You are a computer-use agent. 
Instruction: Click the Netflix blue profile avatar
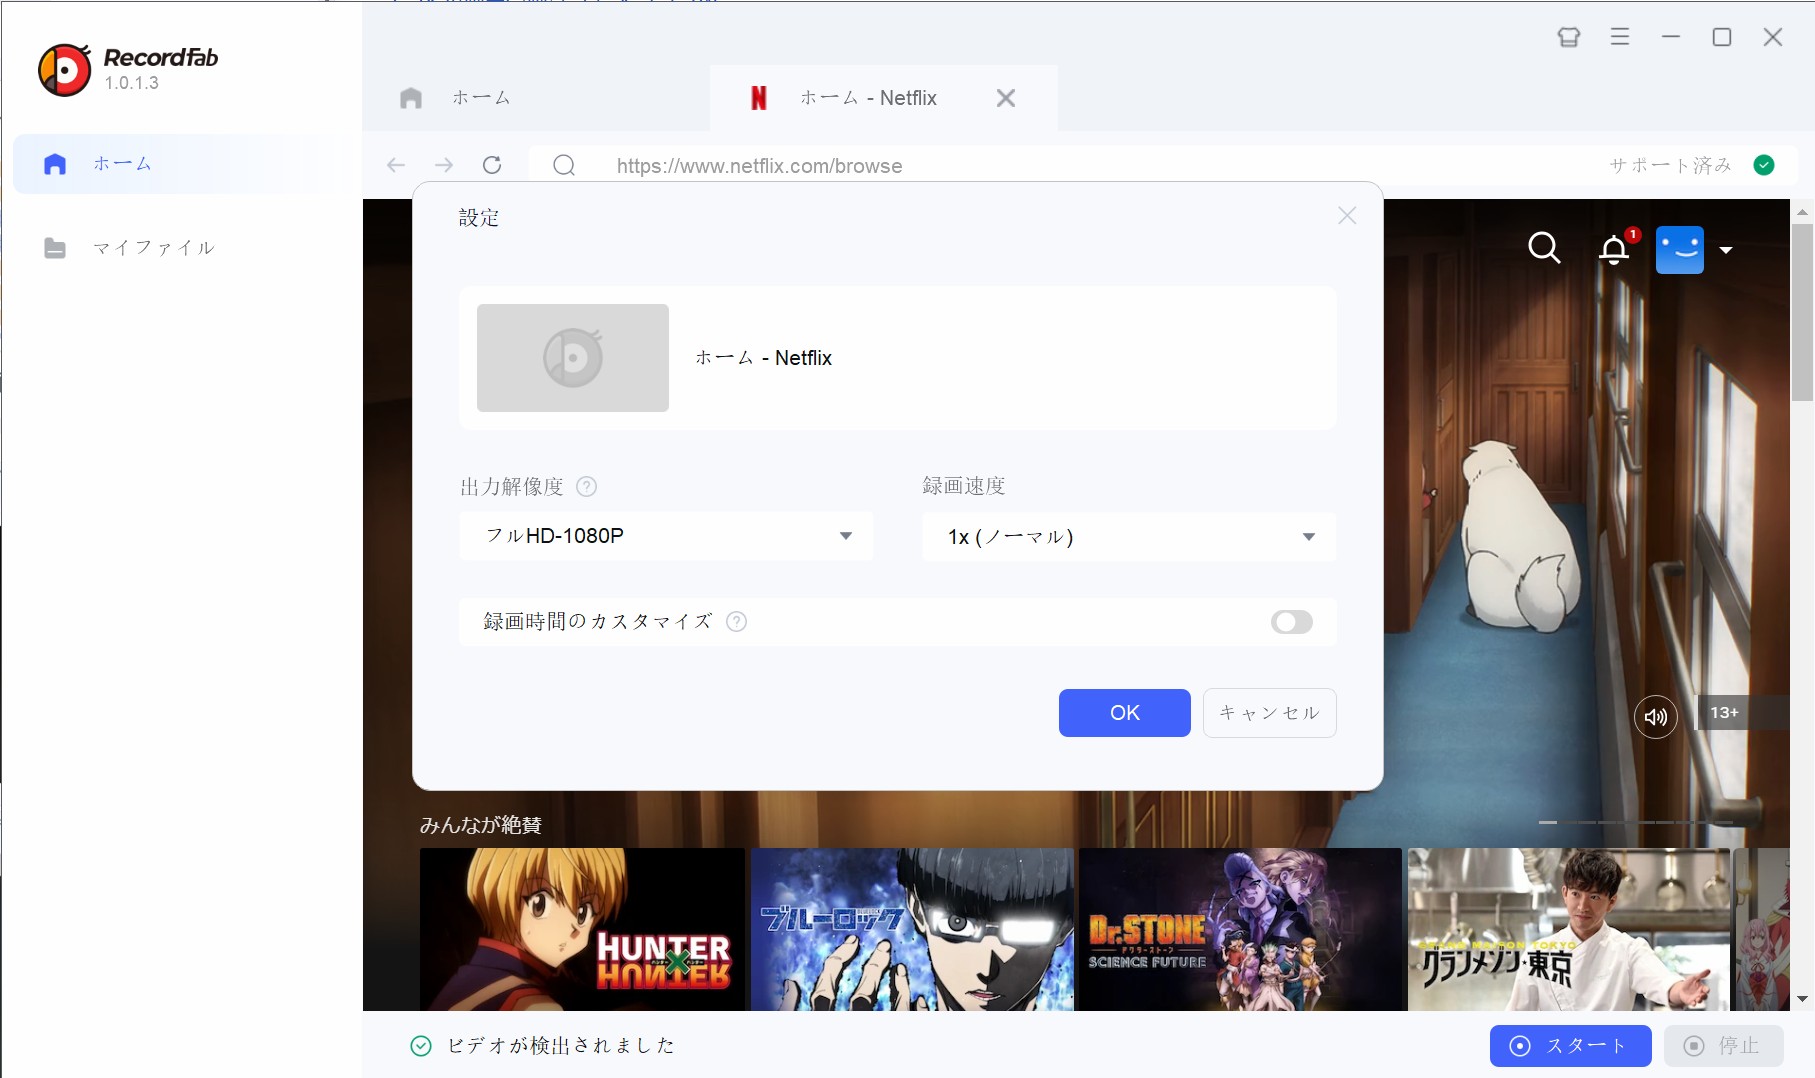point(1680,250)
